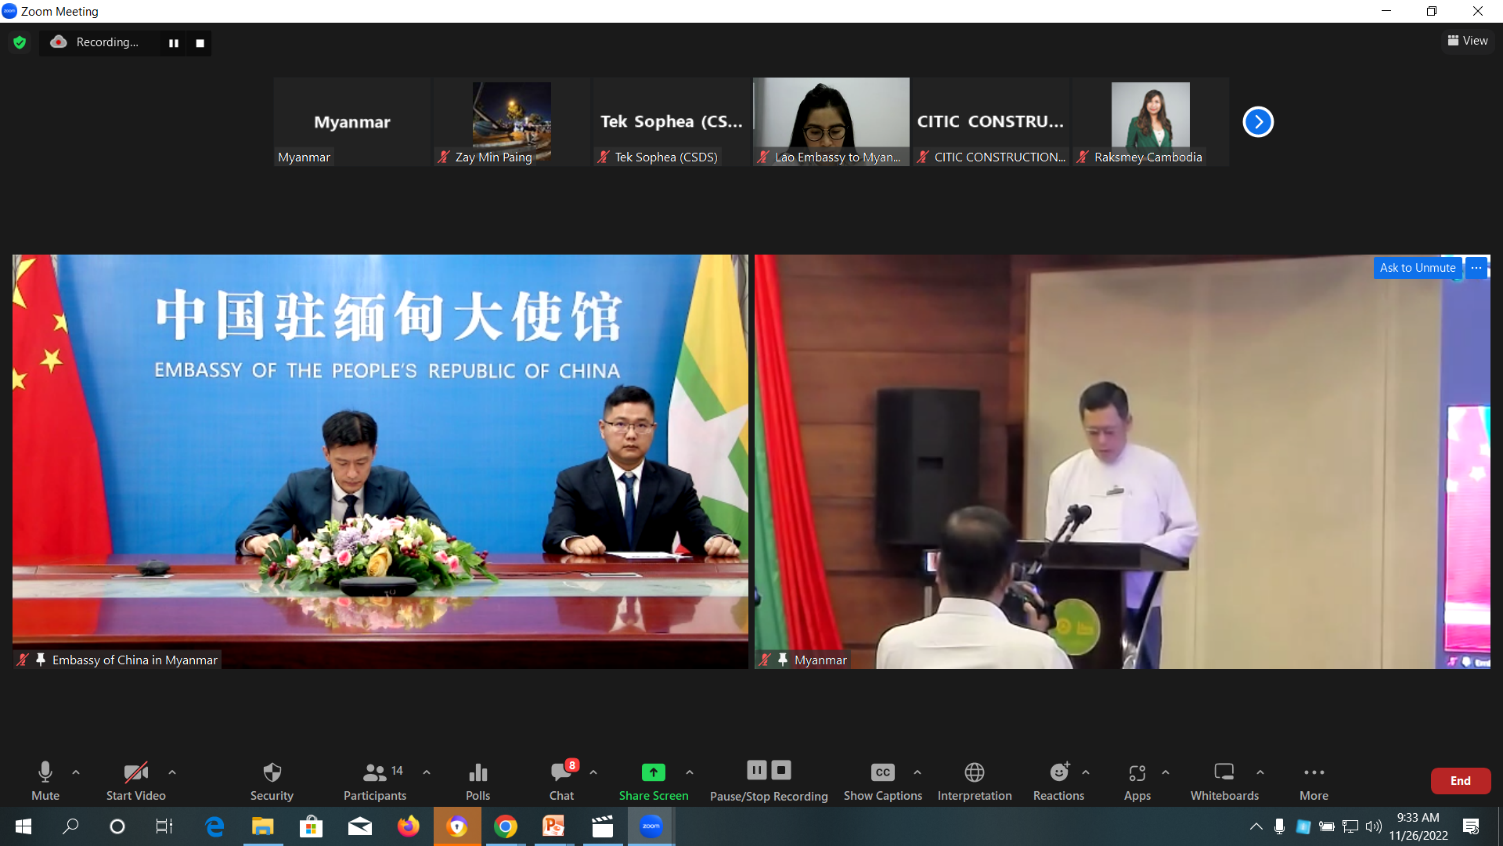Screen dimensions: 1503x846
Task: Open Microsoft Store from taskbar
Action: (x=311, y=826)
